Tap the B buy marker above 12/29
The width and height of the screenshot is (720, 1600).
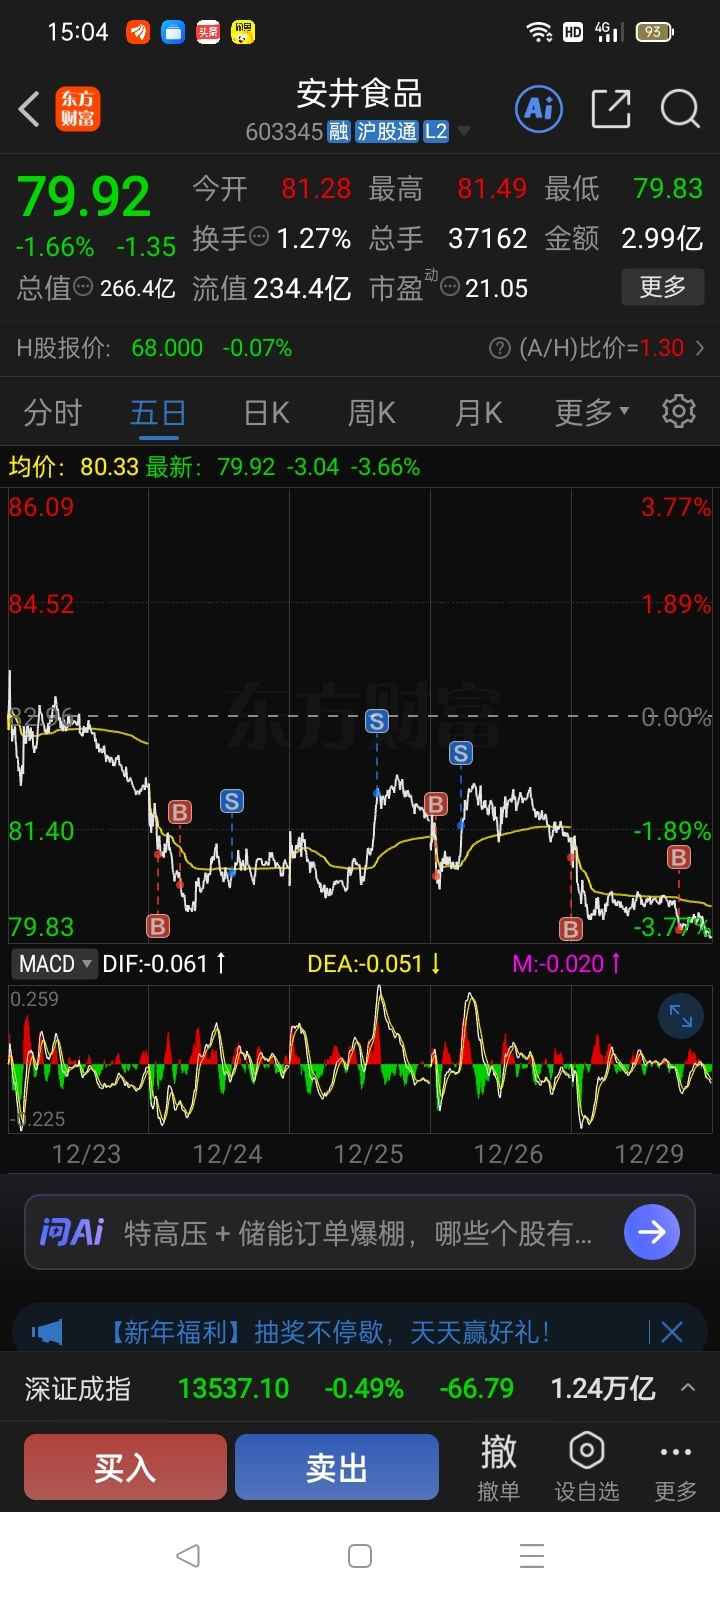click(x=679, y=857)
